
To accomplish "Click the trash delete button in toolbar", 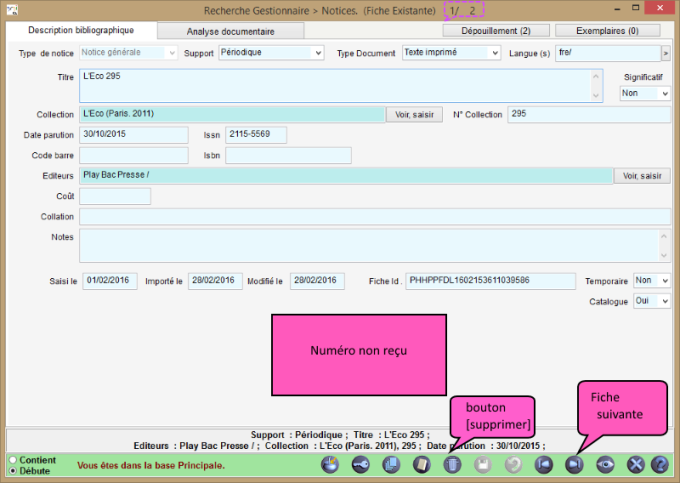I will tap(452, 464).
